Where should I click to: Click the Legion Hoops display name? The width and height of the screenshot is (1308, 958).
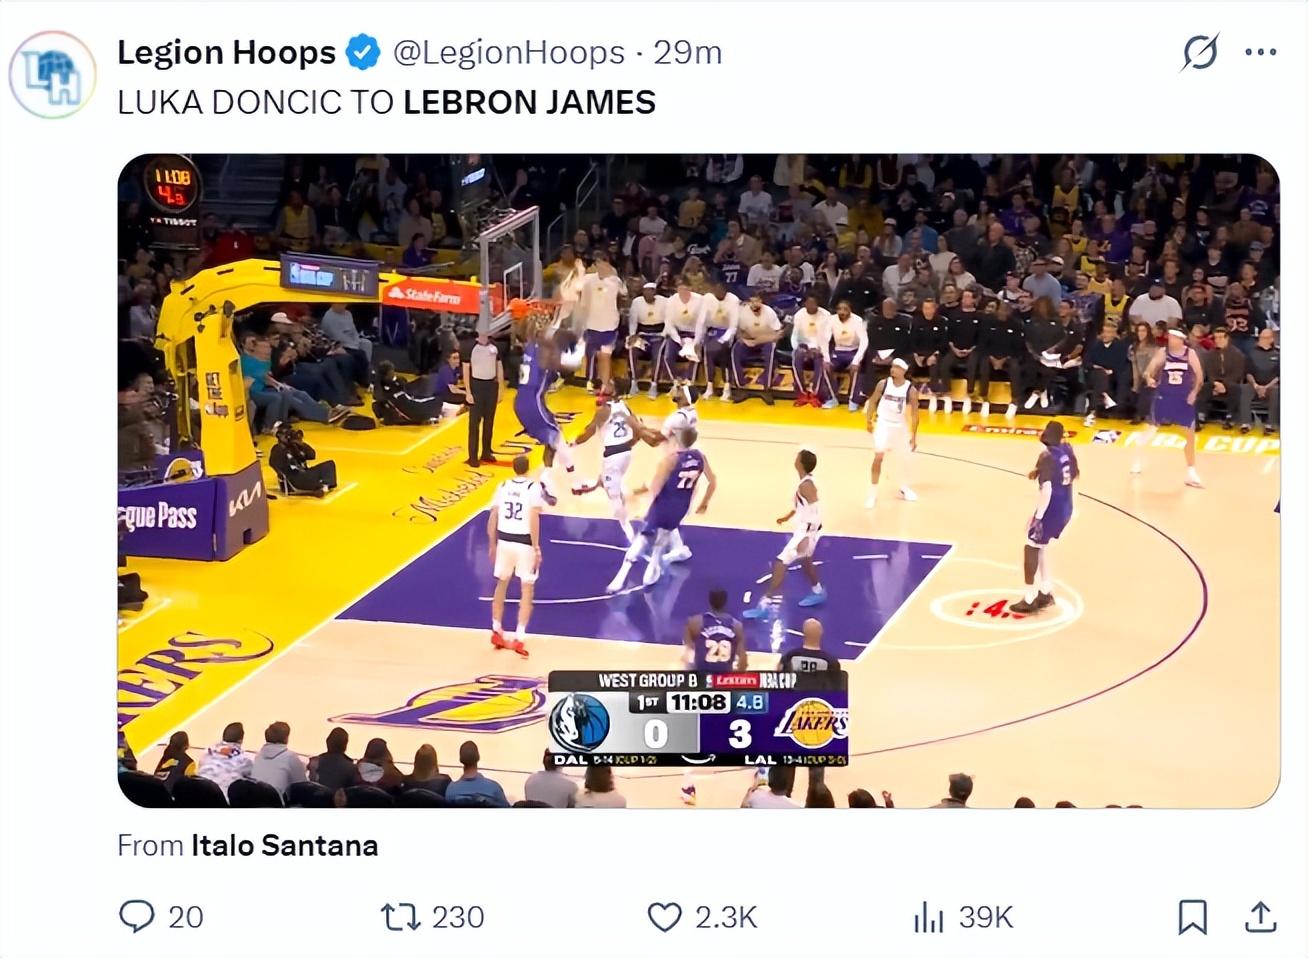pos(226,52)
